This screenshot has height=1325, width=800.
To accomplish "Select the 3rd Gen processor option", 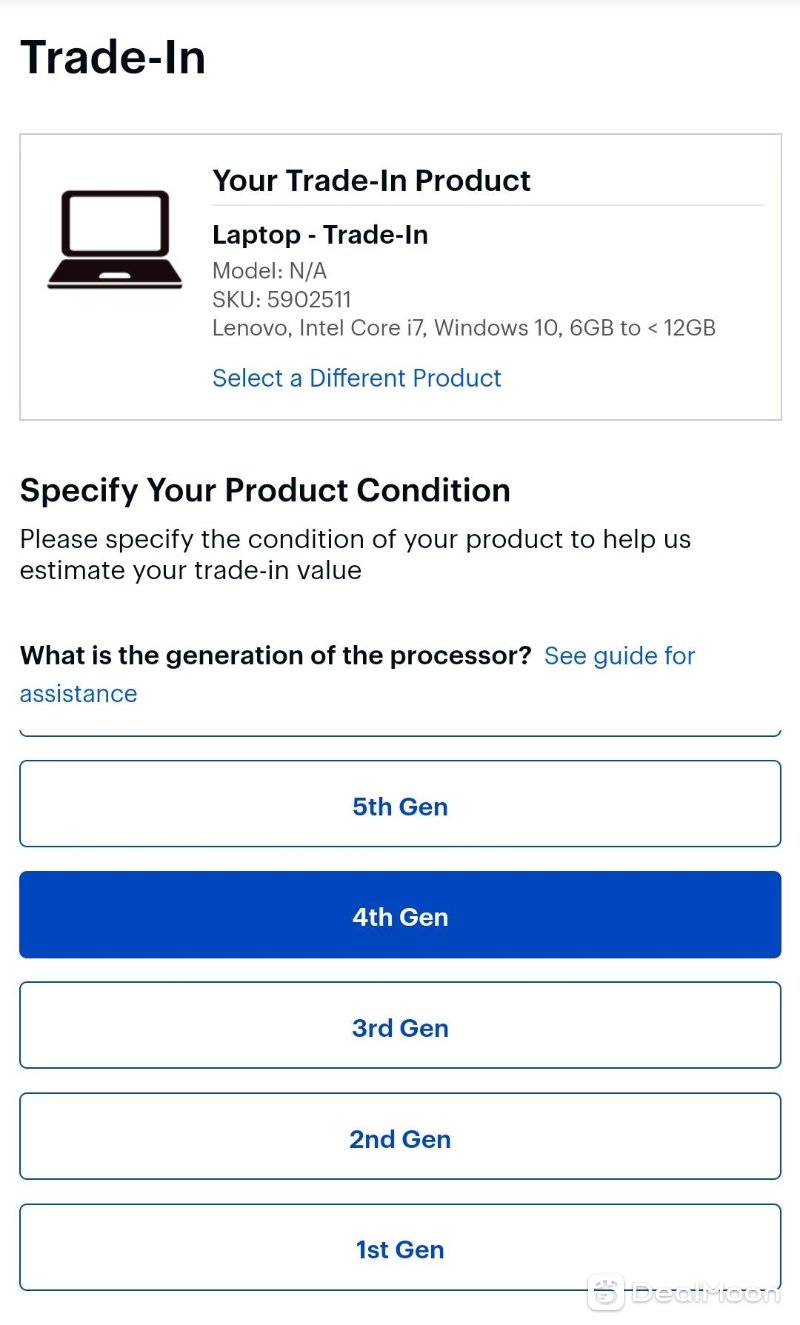I will tap(400, 1026).
